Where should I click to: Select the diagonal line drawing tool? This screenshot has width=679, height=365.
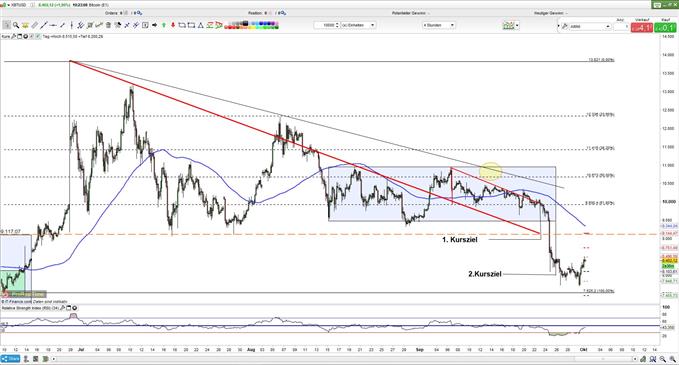[43, 25]
